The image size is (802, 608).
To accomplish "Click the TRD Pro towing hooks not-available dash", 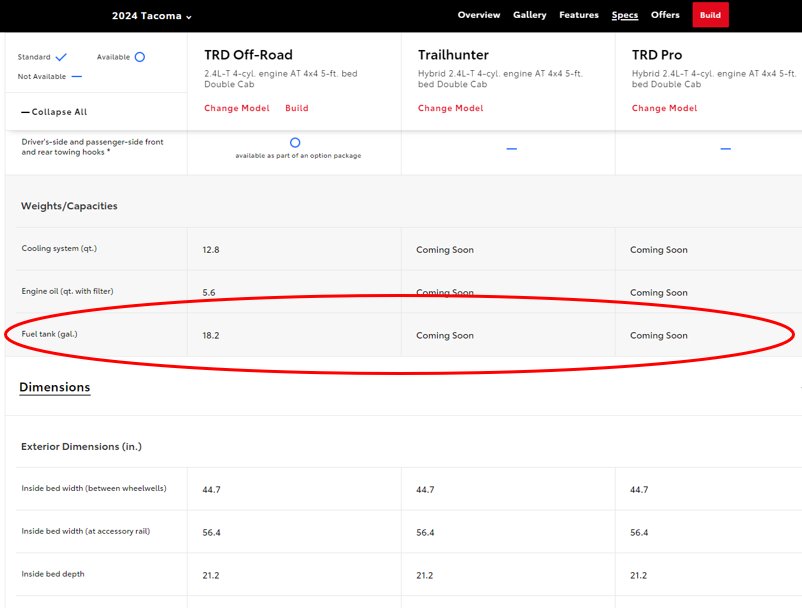I will pyautogui.click(x=725, y=149).
